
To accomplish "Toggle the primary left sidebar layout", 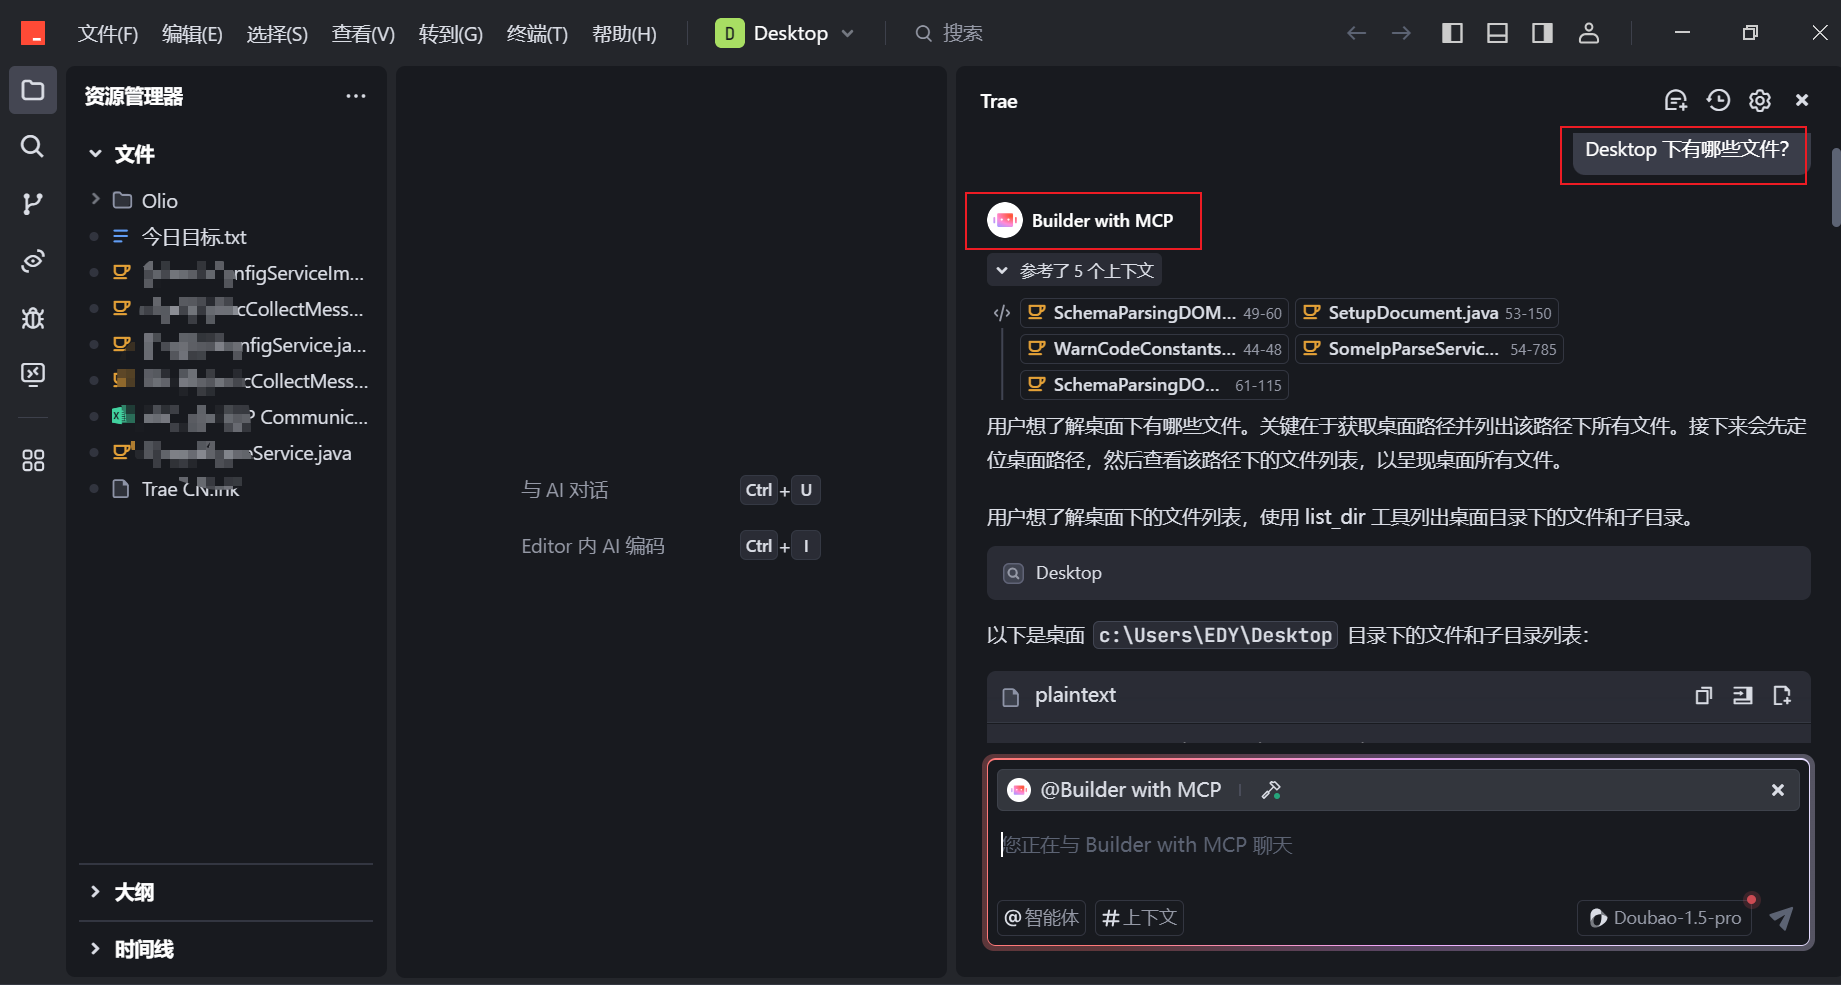I will (x=1452, y=33).
